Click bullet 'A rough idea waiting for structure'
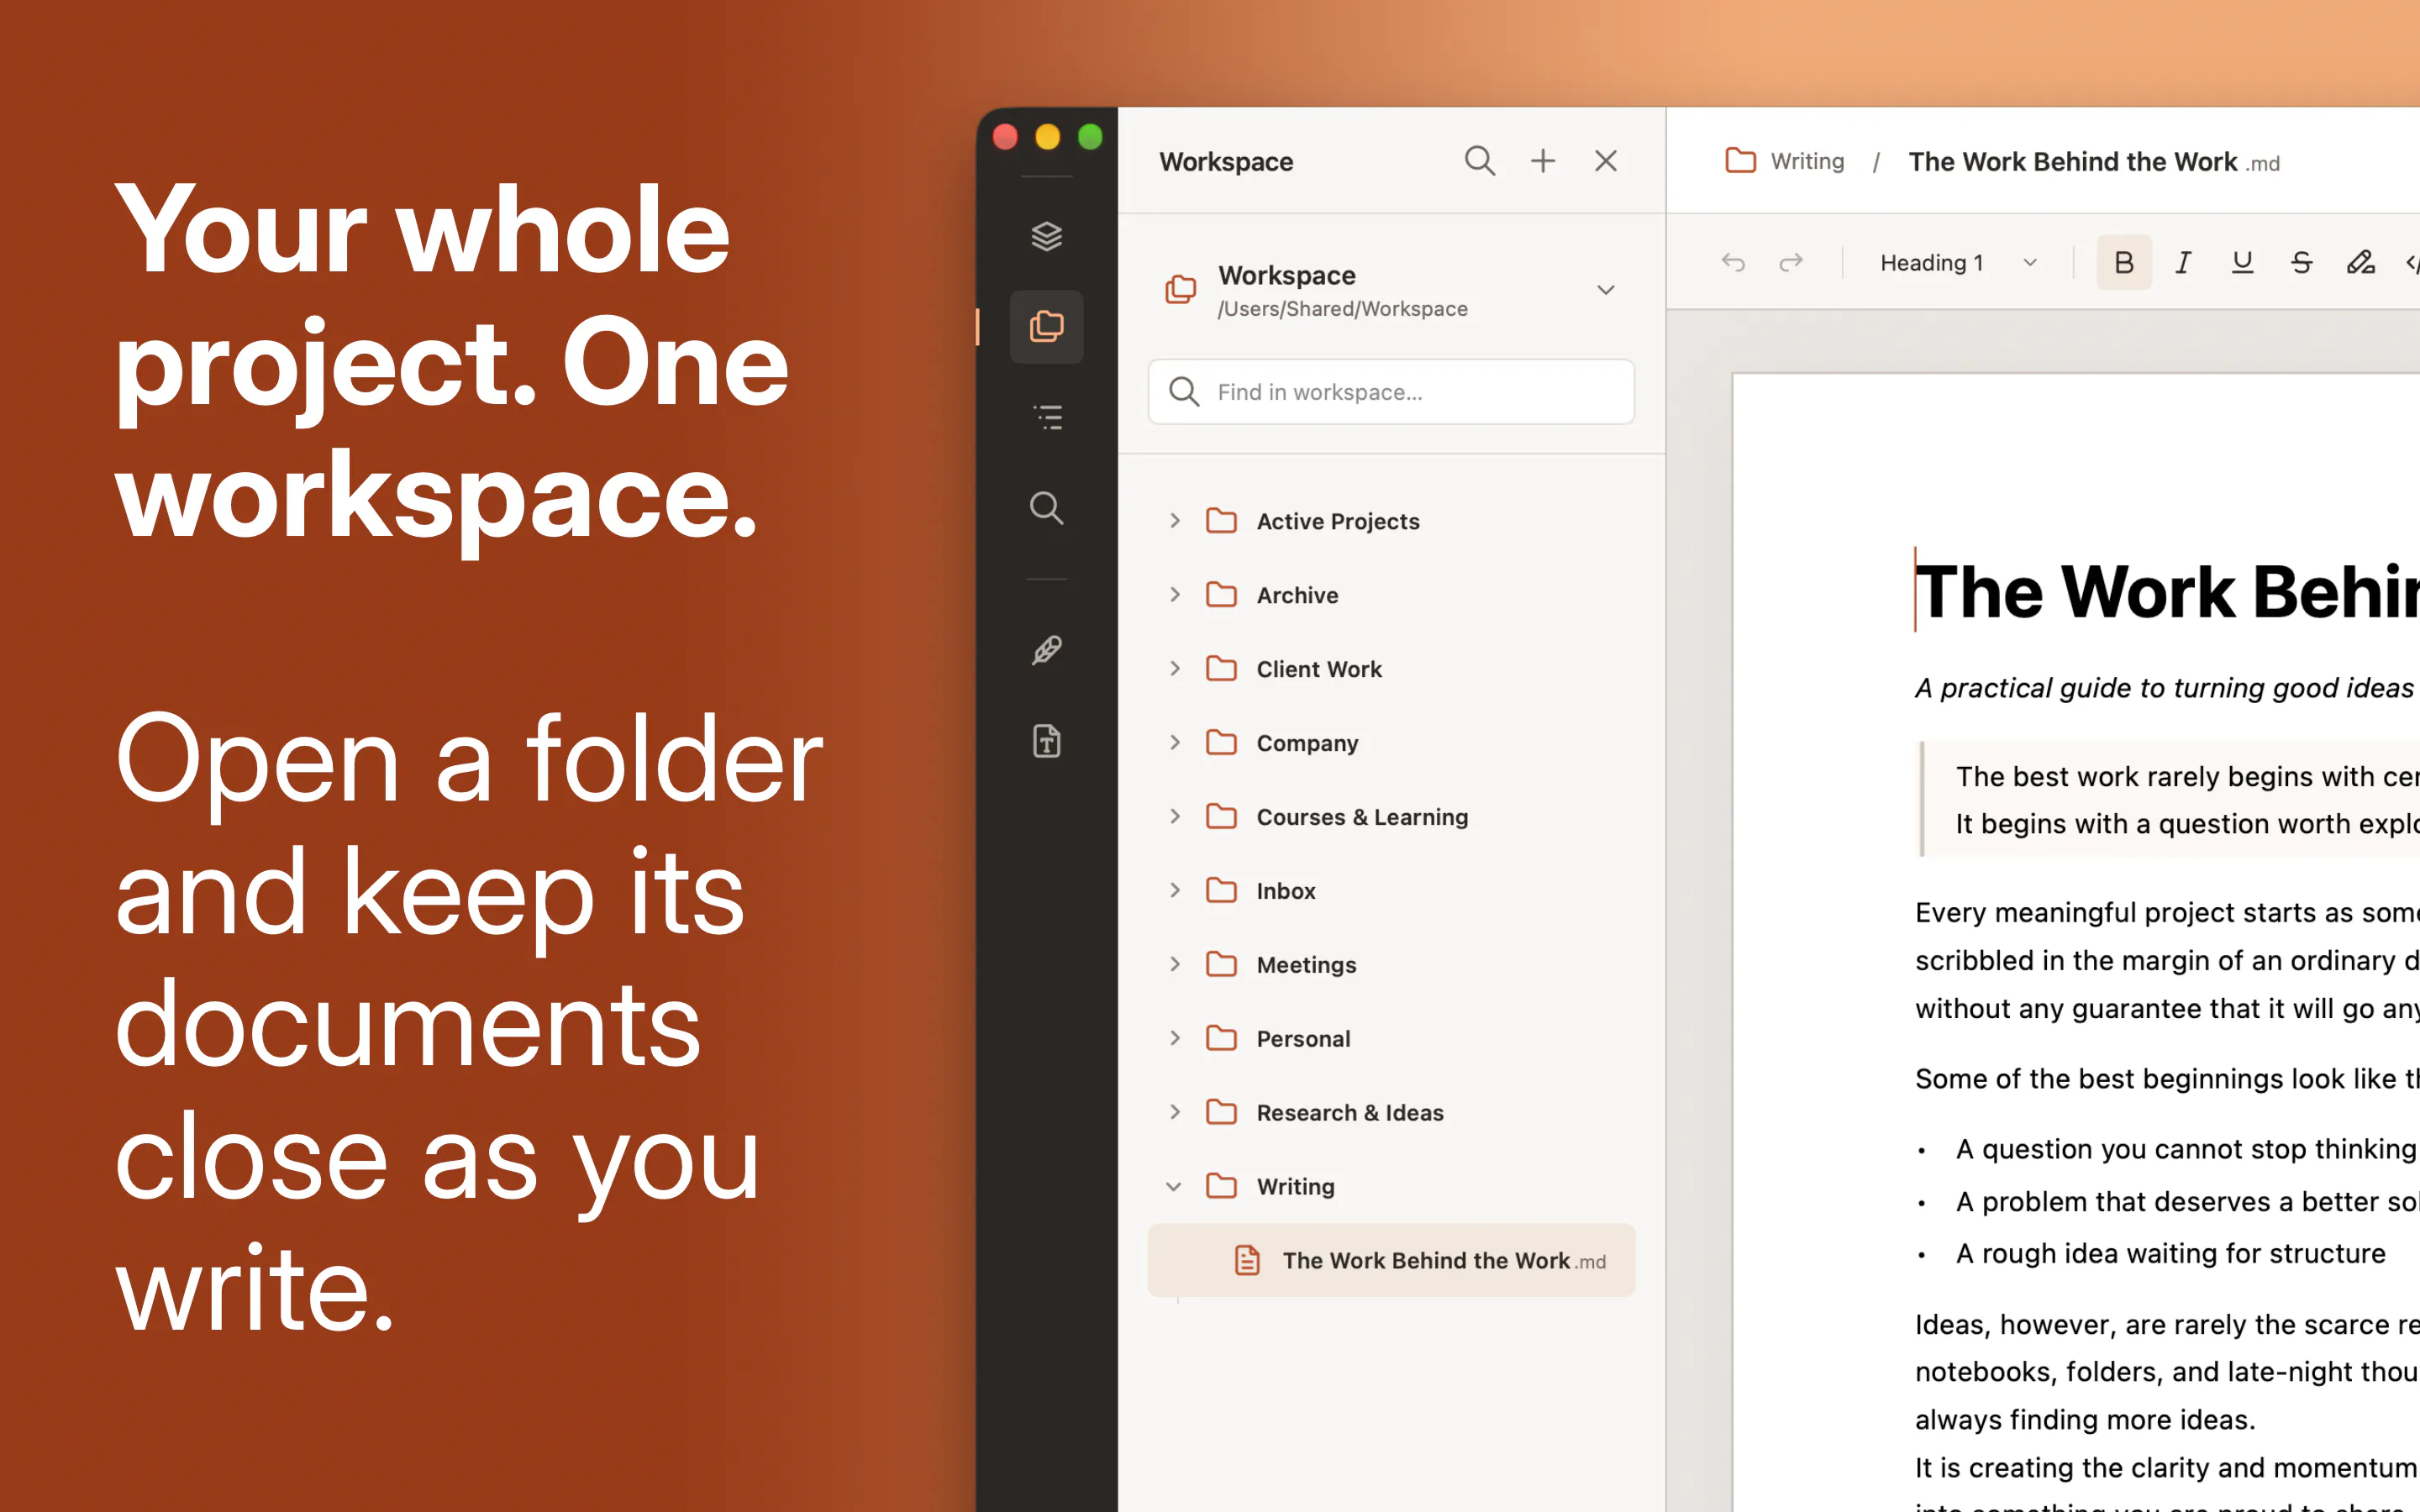The width and height of the screenshot is (2420, 1512). click(x=2170, y=1253)
